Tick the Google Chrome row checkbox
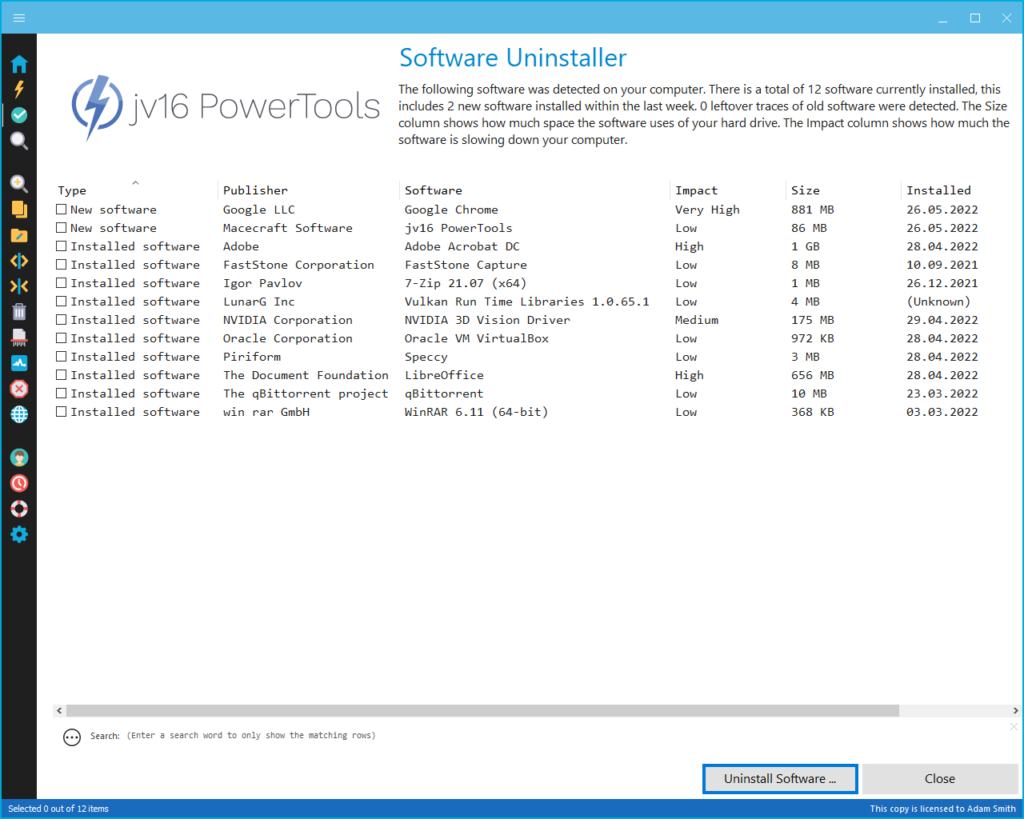This screenshot has width=1024, height=819. 61,209
